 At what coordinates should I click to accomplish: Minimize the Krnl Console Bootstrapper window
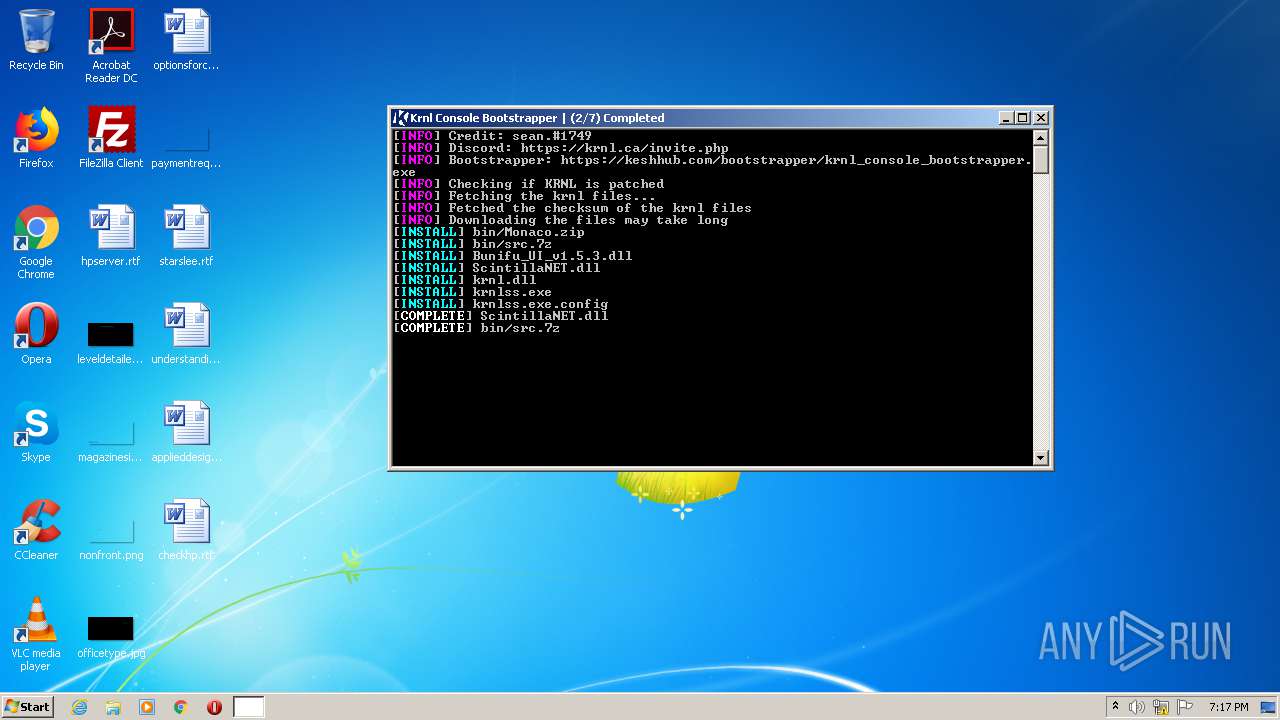point(1006,118)
